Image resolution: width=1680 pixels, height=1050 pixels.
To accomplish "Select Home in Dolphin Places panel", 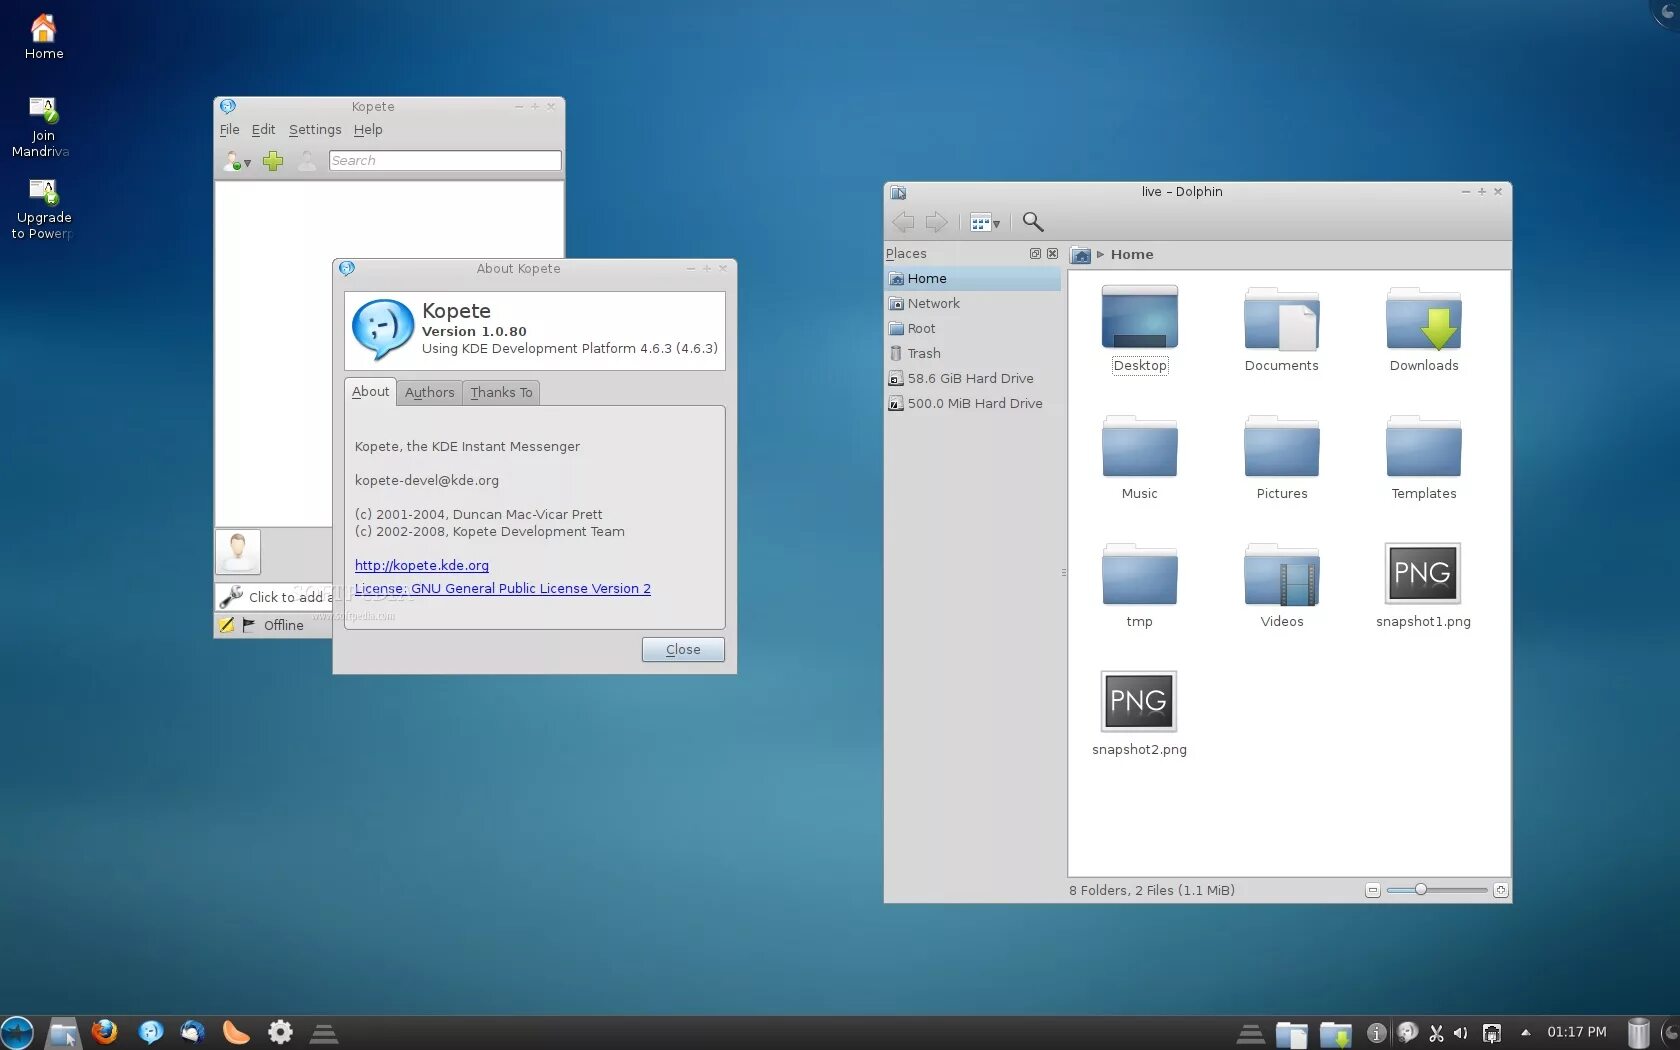I will pyautogui.click(x=973, y=279).
